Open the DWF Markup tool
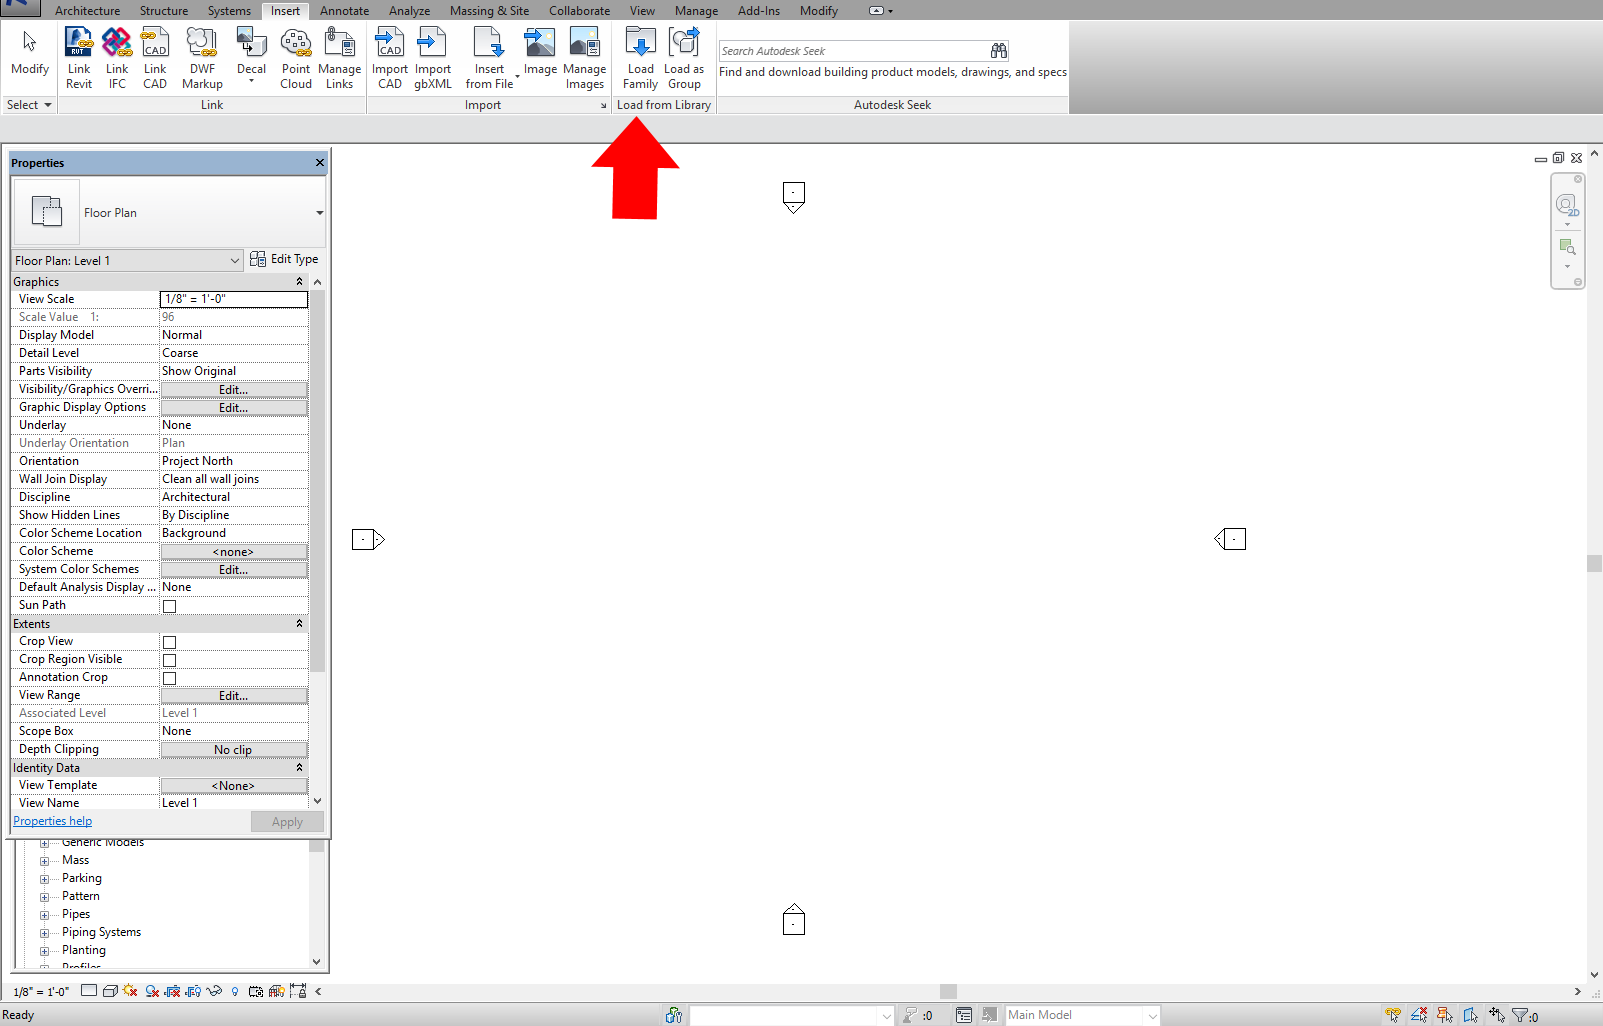Image resolution: width=1603 pixels, height=1026 pixels. click(201, 55)
